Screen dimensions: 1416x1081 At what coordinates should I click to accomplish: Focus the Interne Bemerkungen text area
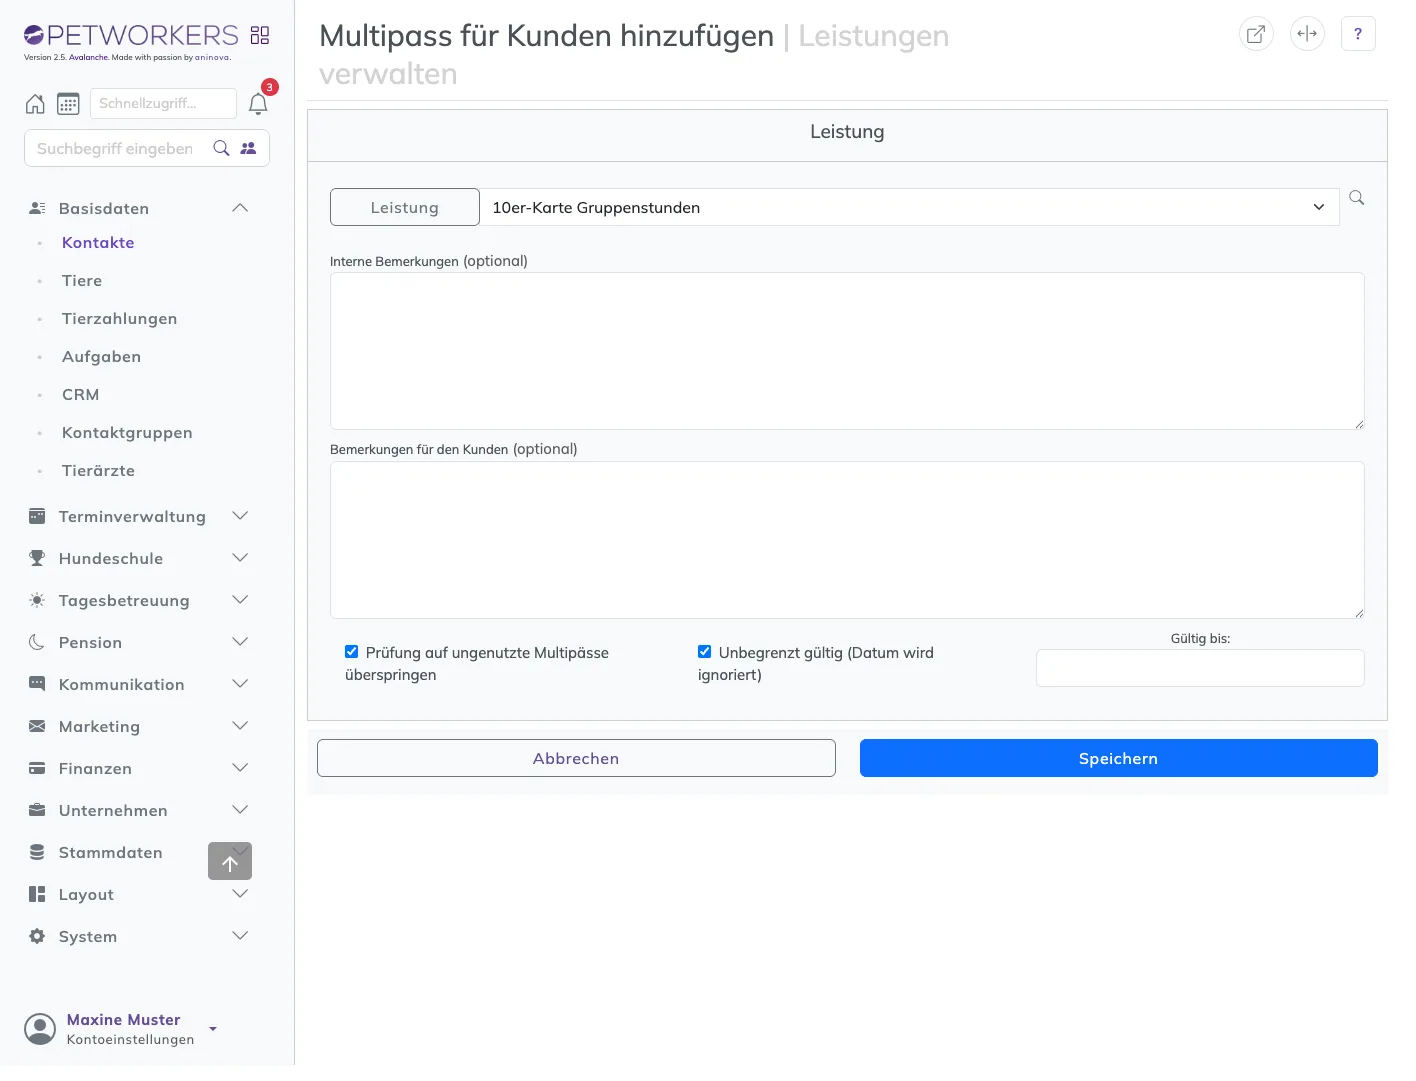point(847,351)
